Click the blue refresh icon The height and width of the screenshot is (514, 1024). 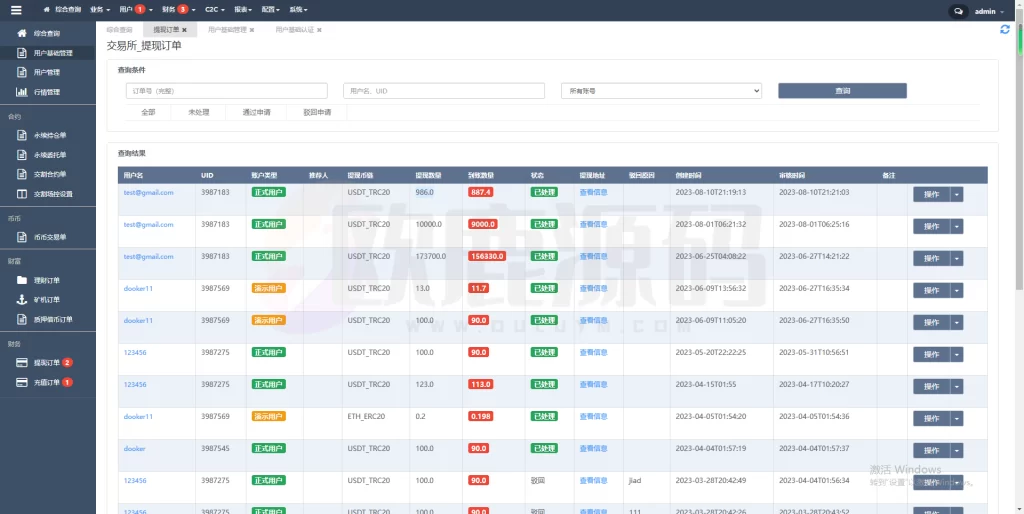[1004, 30]
